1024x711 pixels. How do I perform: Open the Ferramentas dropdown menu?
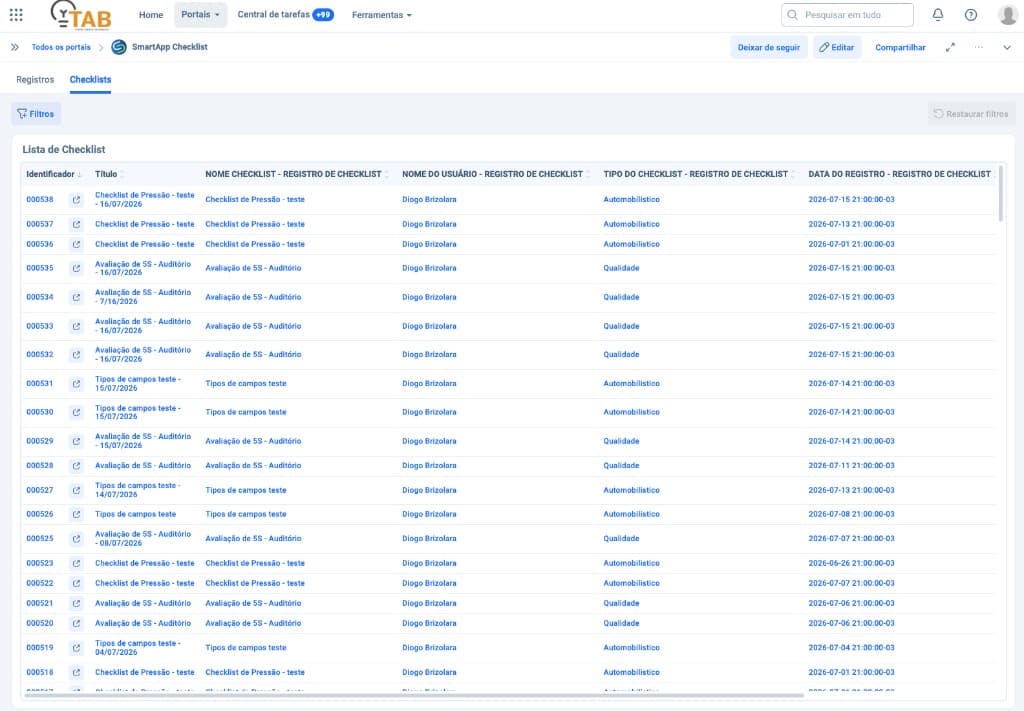coord(381,15)
